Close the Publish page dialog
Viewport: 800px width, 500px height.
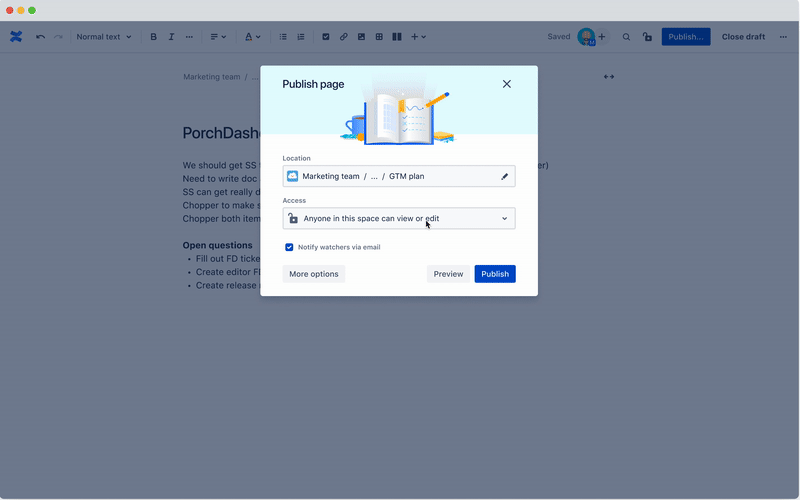pos(507,84)
